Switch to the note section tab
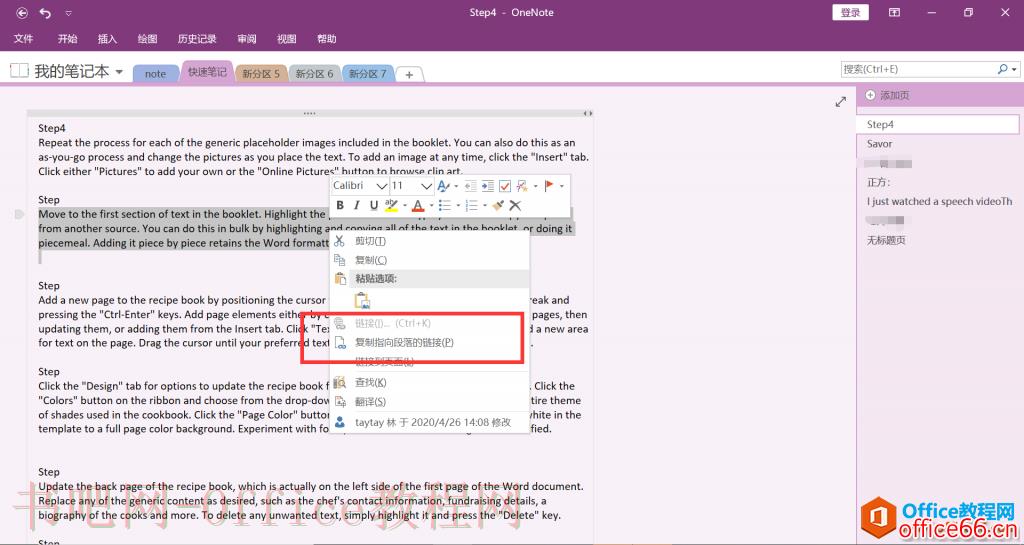The height and width of the screenshot is (545, 1024). 155,74
